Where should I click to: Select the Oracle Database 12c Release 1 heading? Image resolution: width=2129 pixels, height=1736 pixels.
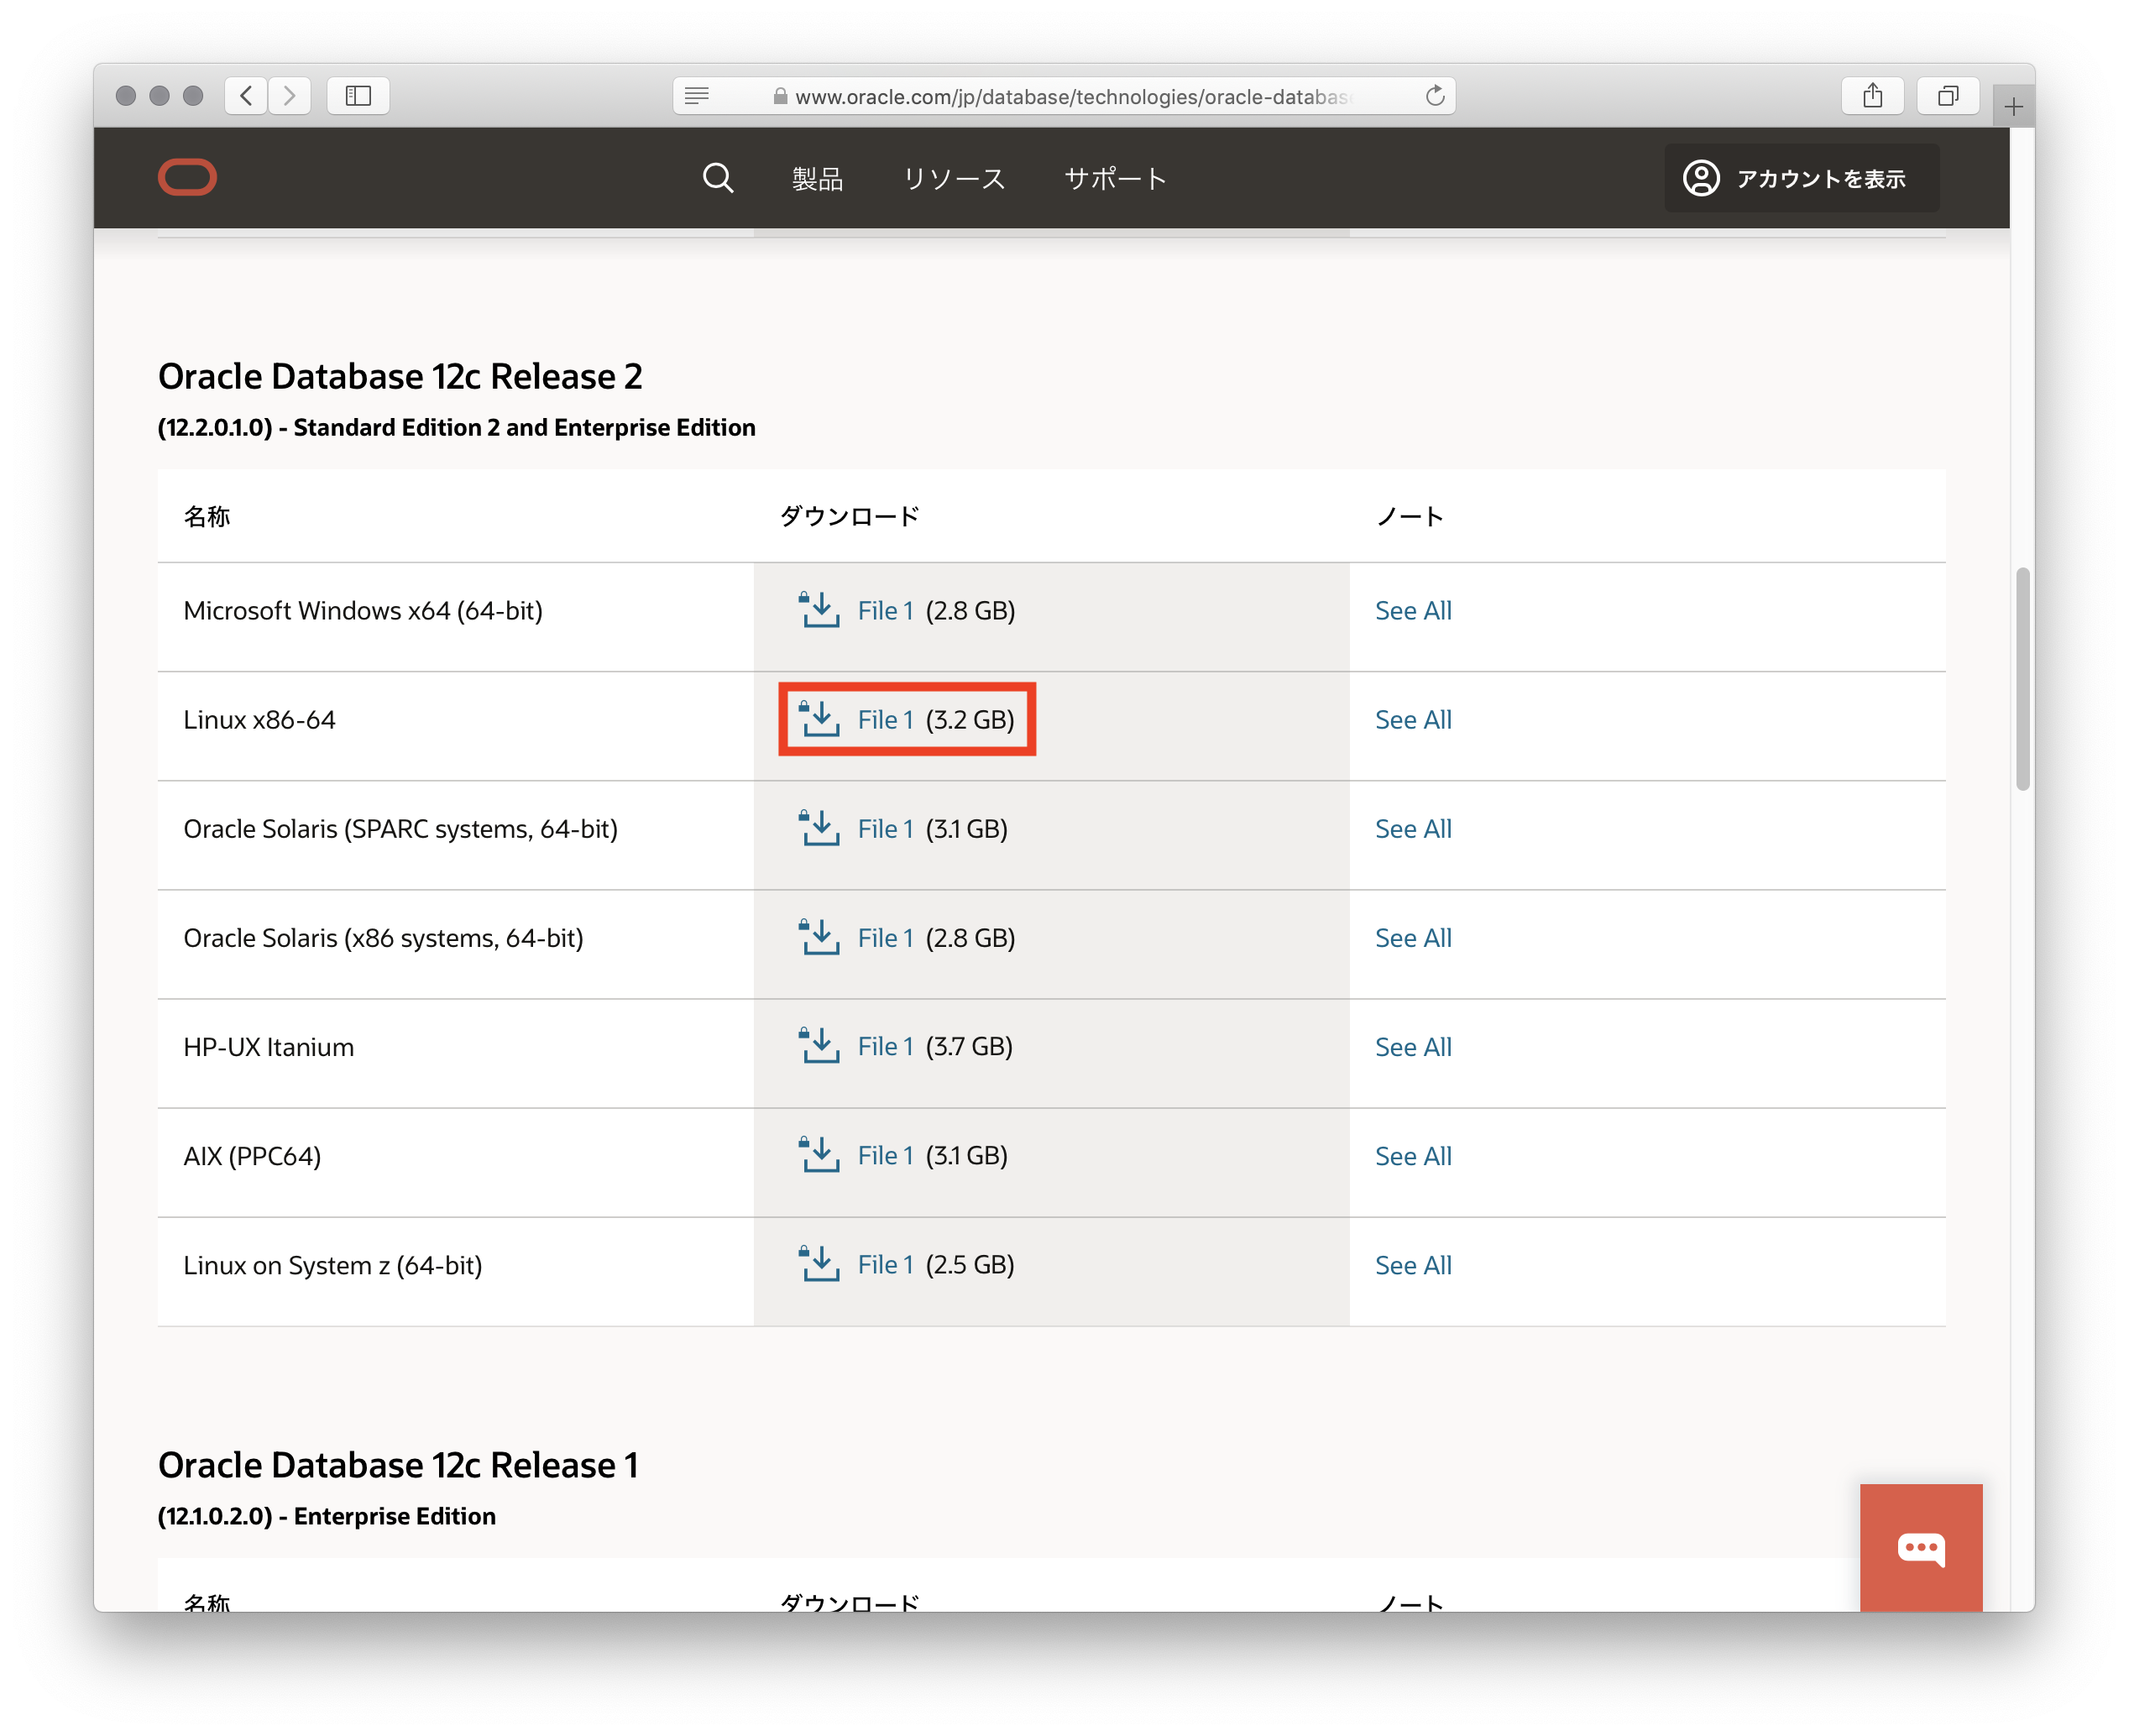[398, 1464]
